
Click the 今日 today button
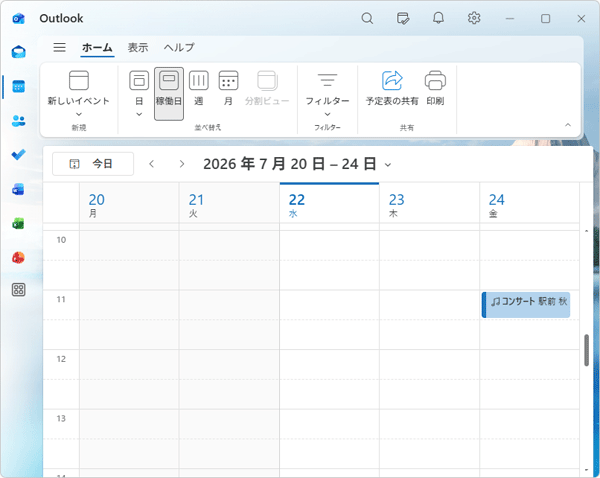[x=93, y=164]
